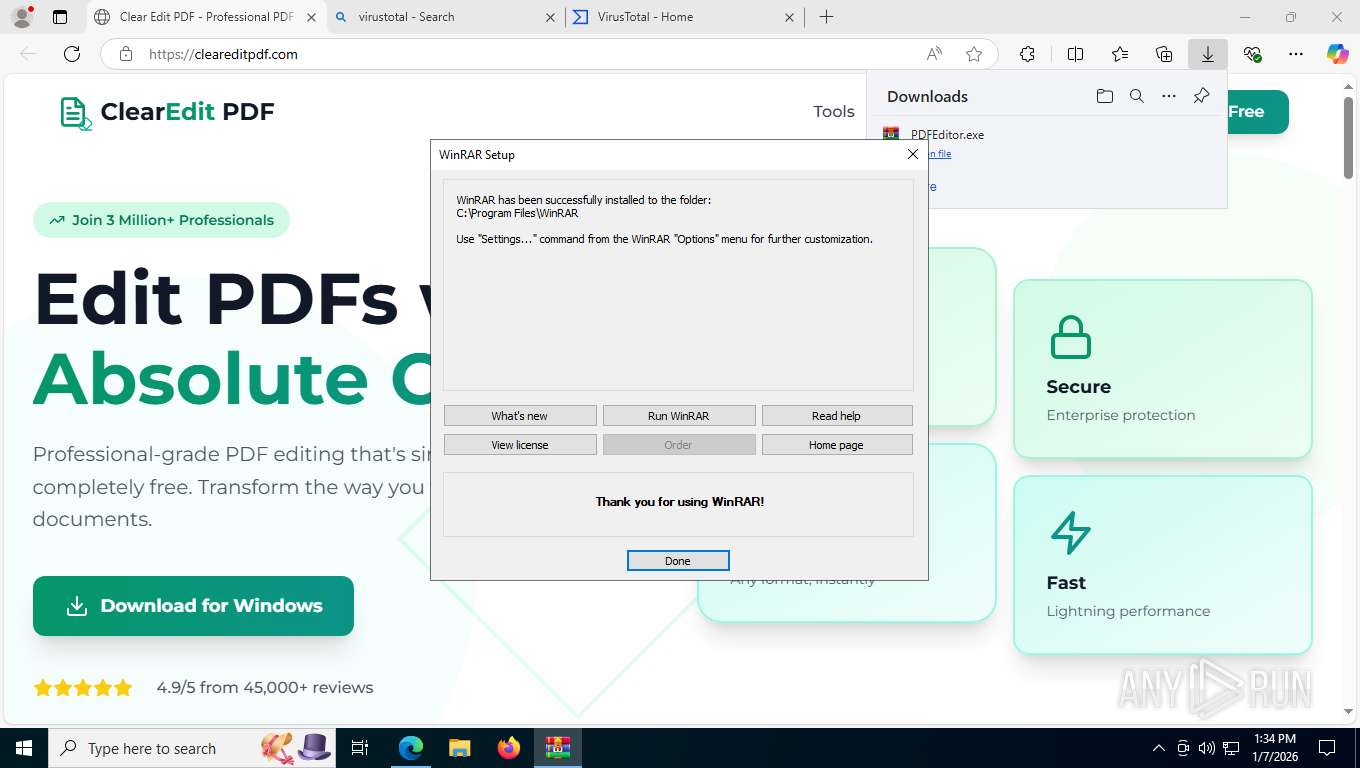
Task: Open More options in Downloads panel
Action: coord(1168,96)
